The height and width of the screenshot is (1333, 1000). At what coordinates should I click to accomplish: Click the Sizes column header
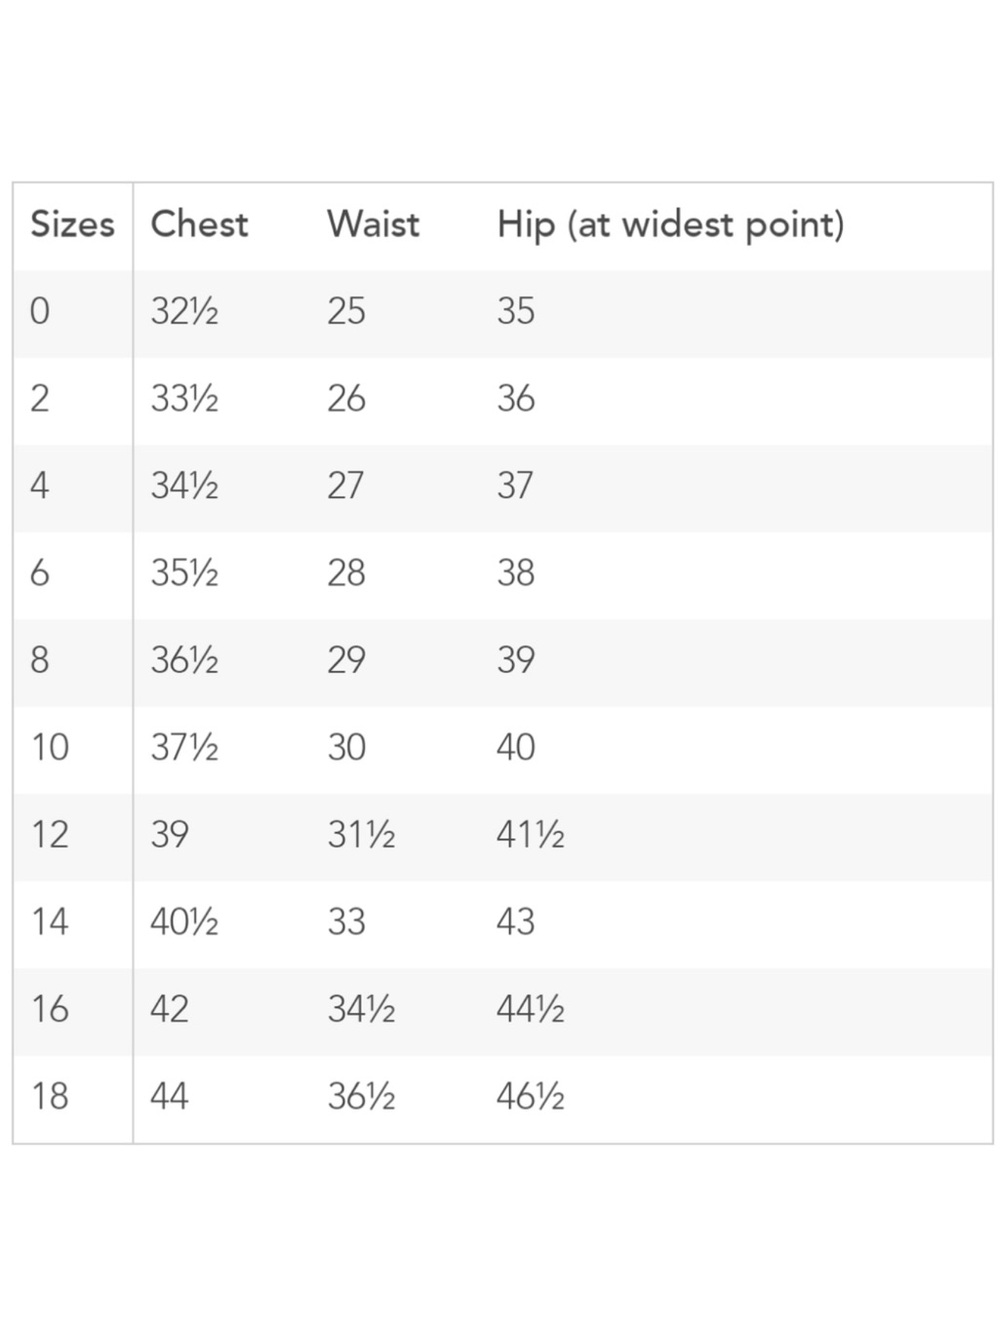click(x=72, y=224)
